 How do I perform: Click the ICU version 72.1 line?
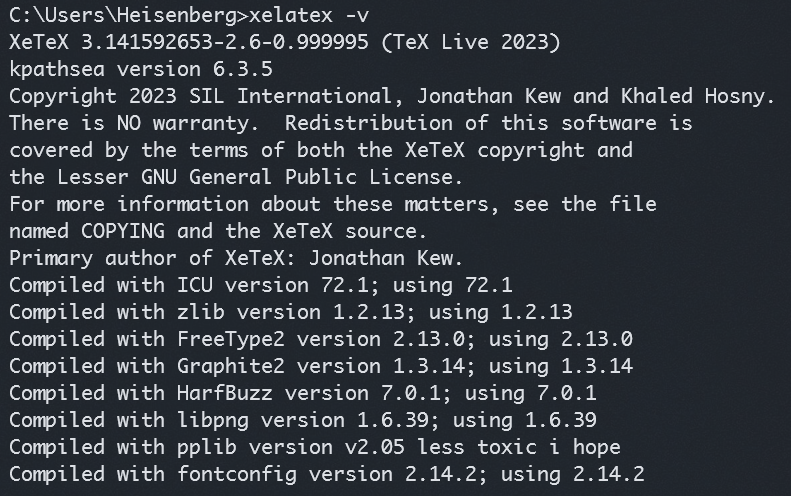pos(261,285)
